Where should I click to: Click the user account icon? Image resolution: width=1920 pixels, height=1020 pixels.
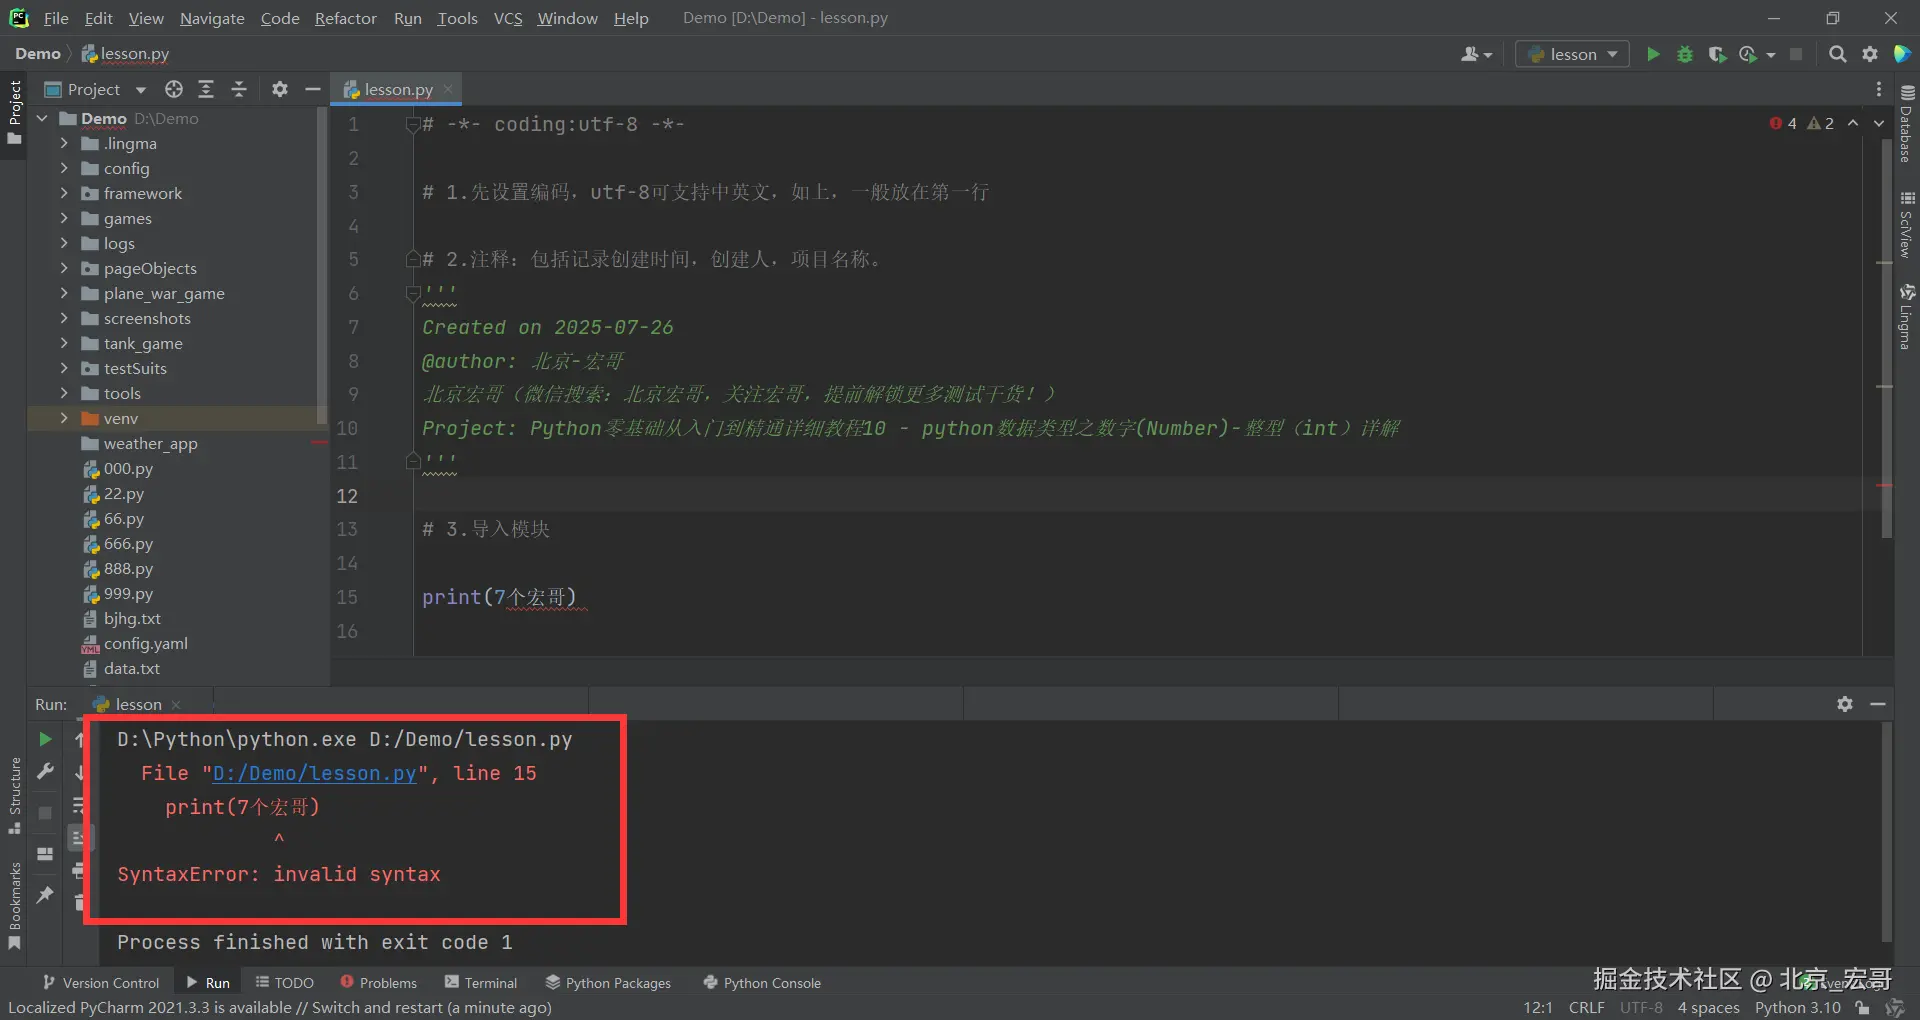coord(1476,54)
